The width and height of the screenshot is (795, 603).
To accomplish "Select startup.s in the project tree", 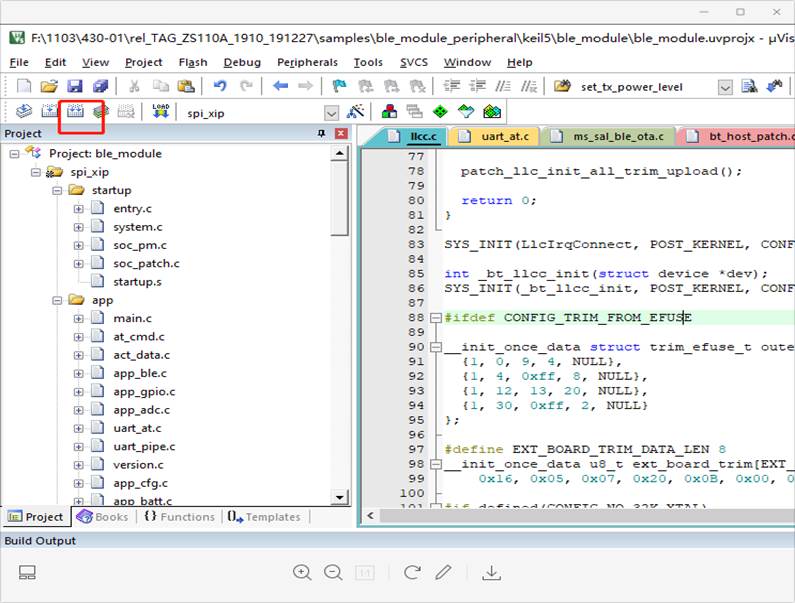I will pos(137,282).
